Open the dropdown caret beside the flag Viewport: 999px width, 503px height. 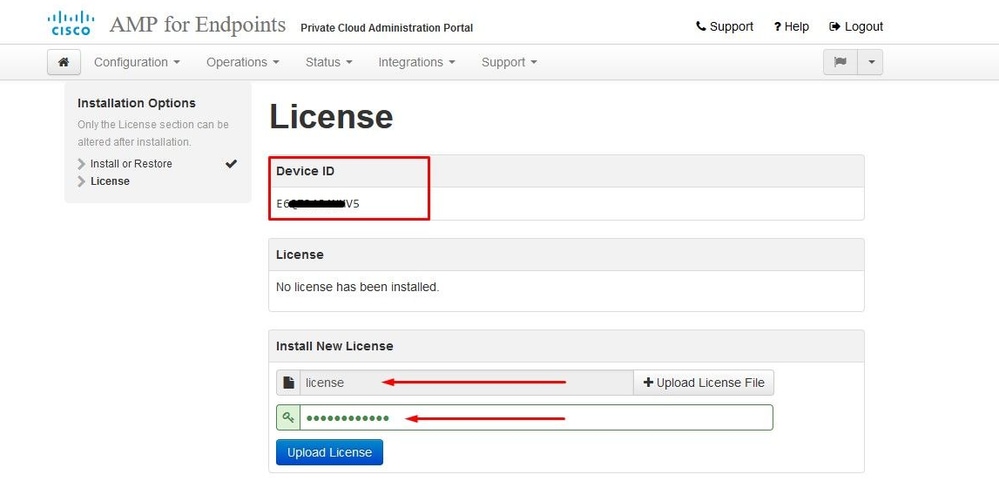coord(870,62)
